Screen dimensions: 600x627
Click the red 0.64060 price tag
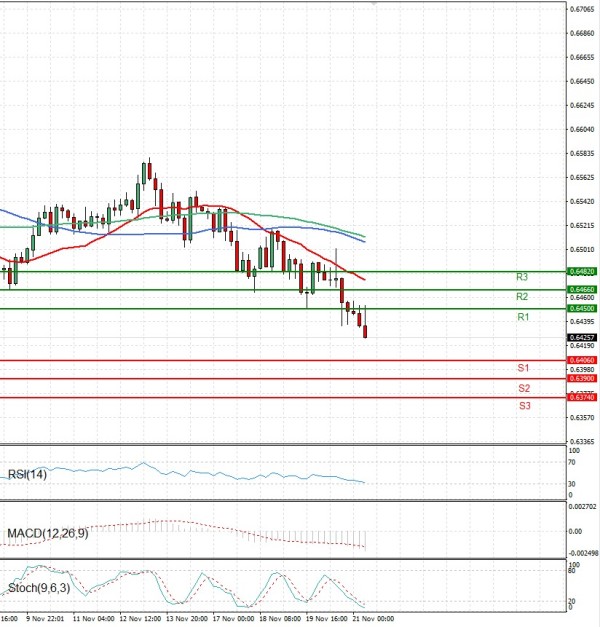583,360
